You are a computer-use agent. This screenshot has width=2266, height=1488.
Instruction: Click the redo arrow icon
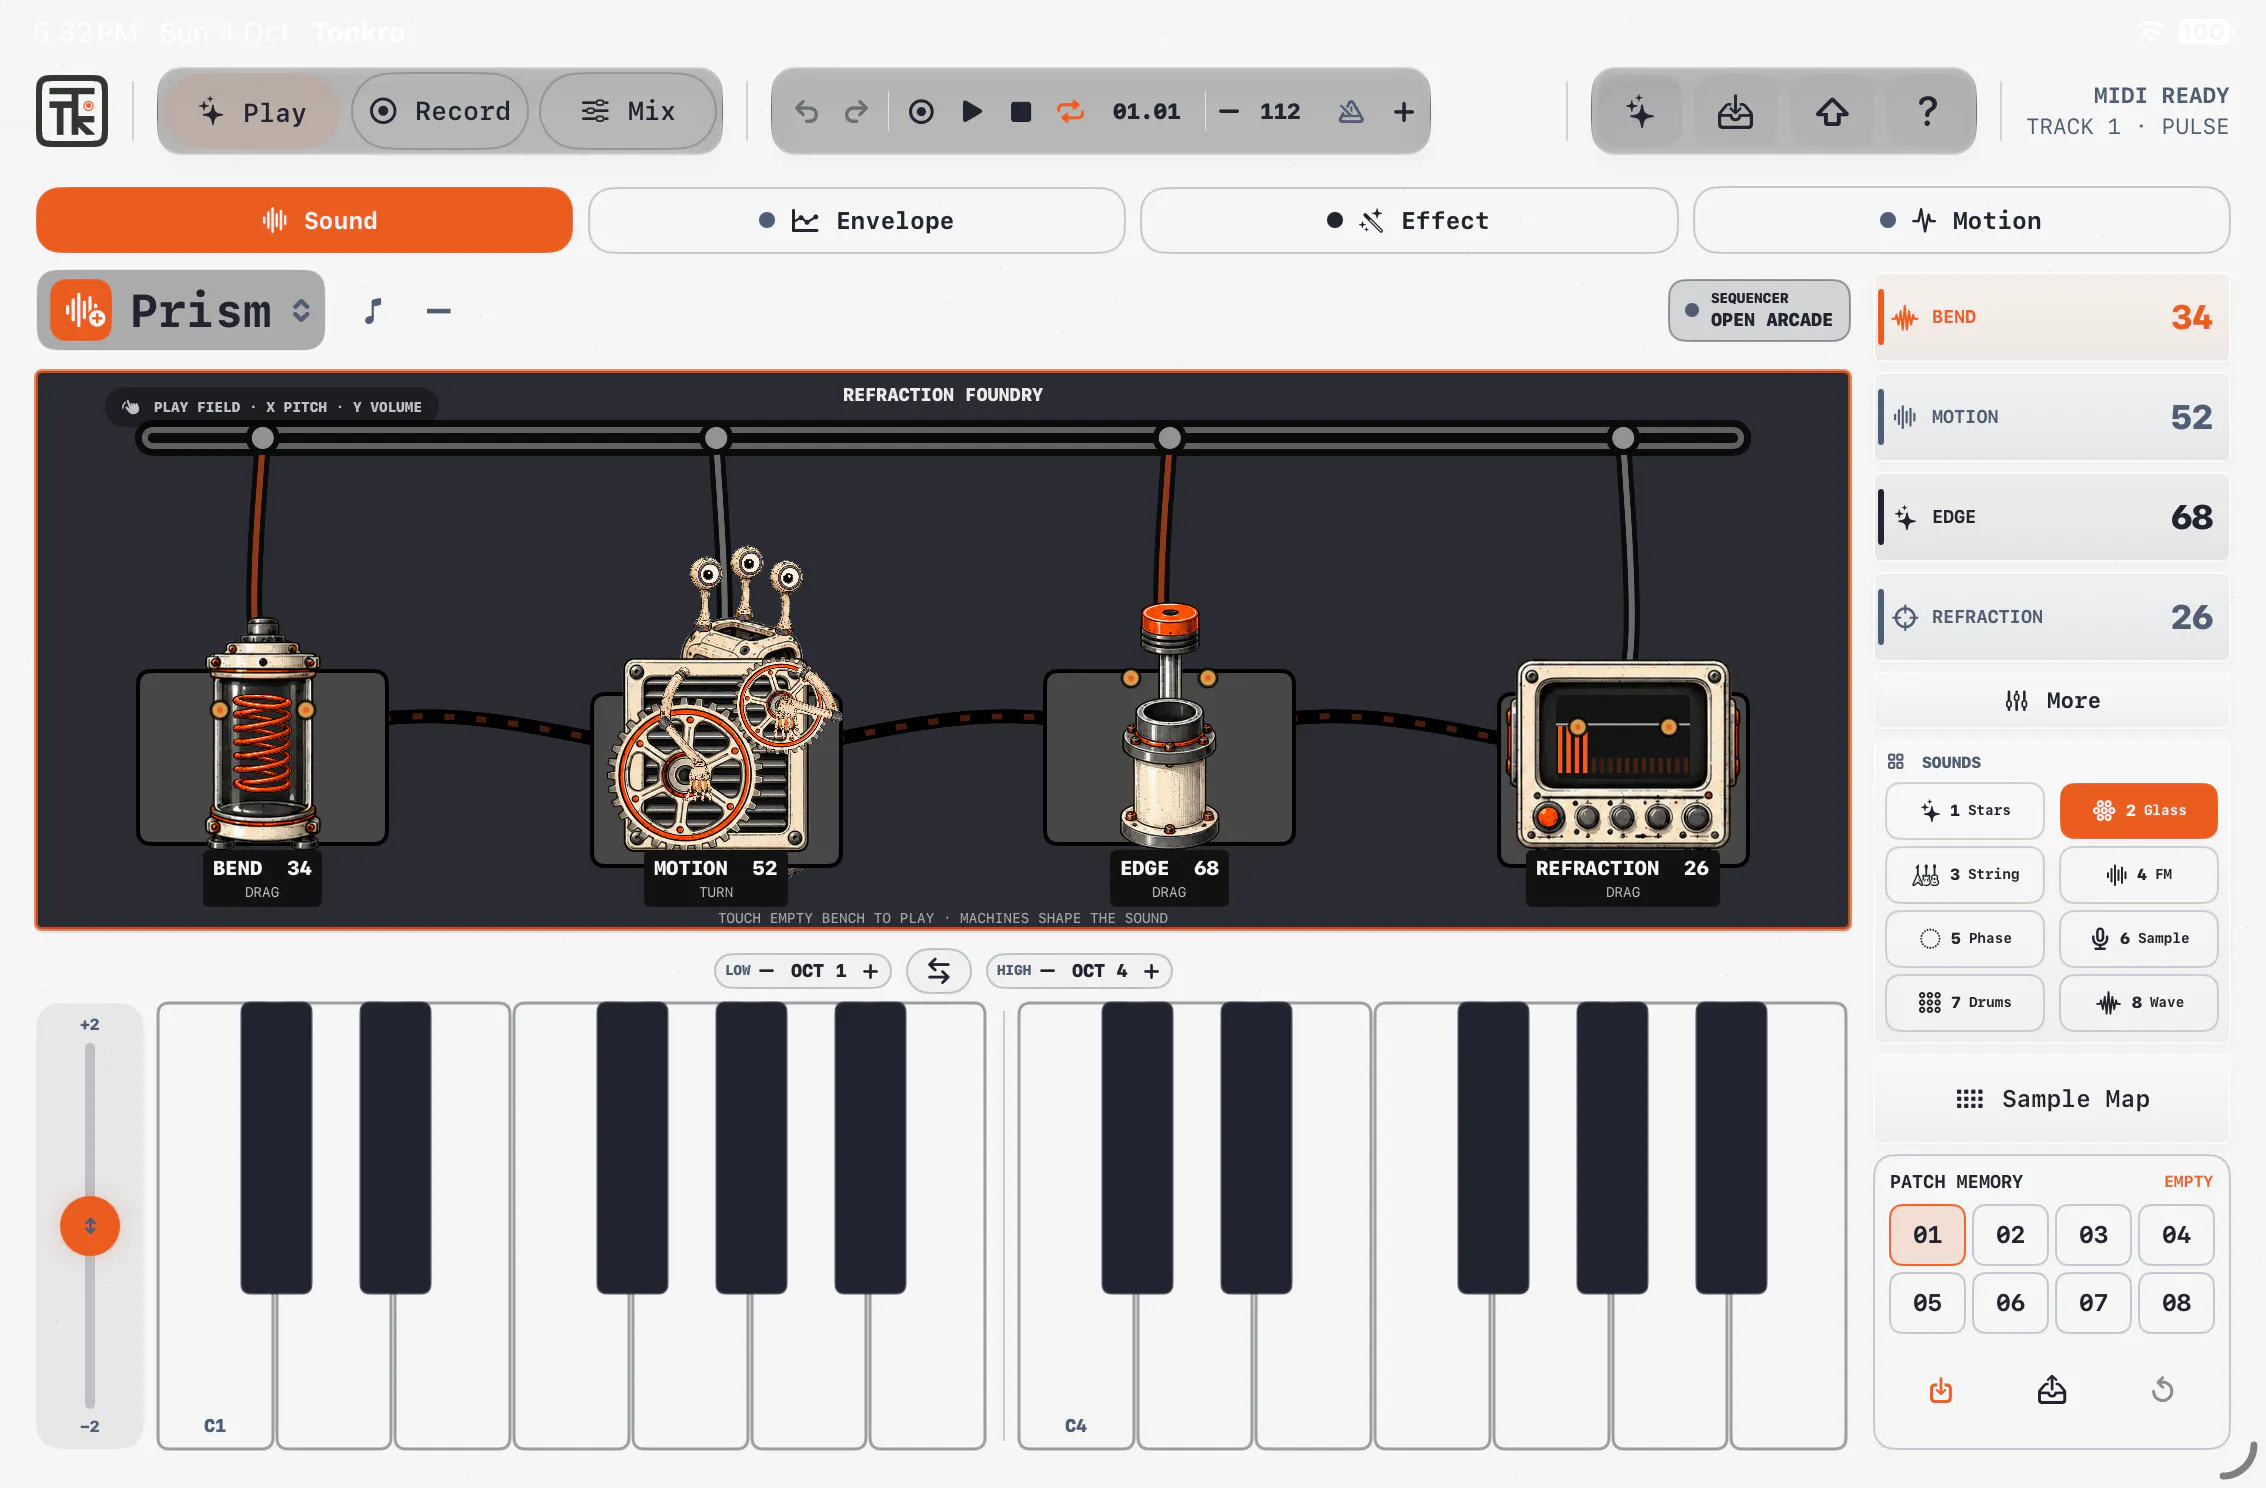tap(856, 112)
